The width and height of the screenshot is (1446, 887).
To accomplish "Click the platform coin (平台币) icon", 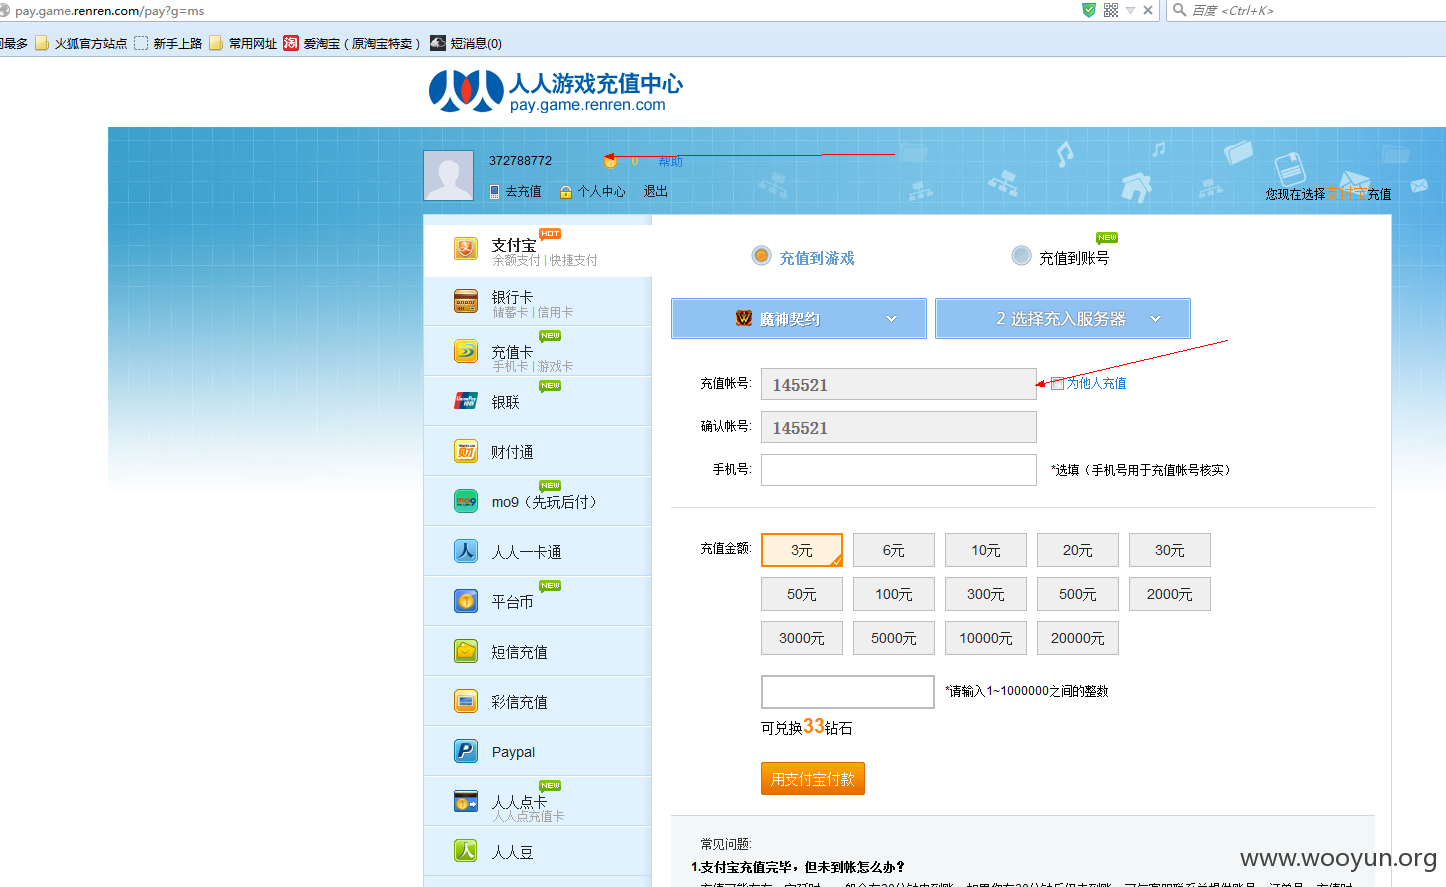I will coord(466,601).
